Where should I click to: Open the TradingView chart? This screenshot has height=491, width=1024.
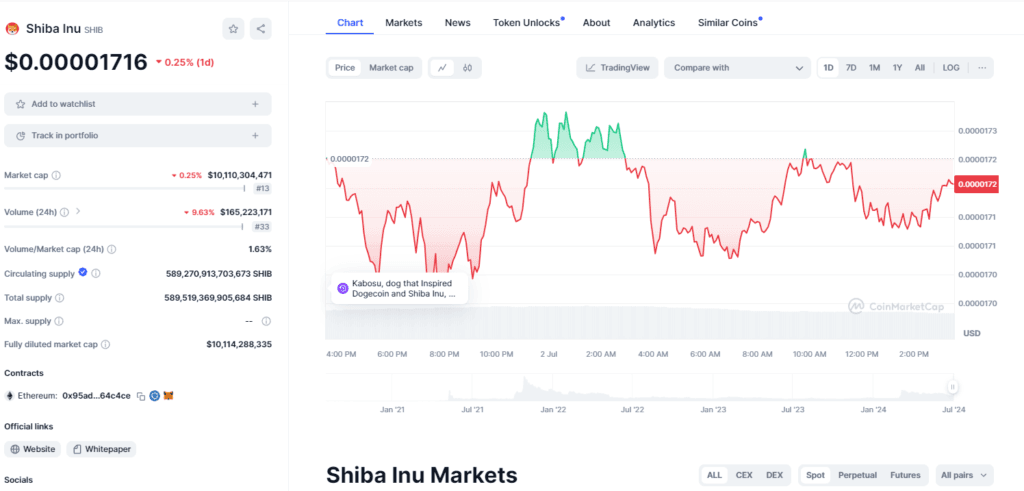pos(618,68)
